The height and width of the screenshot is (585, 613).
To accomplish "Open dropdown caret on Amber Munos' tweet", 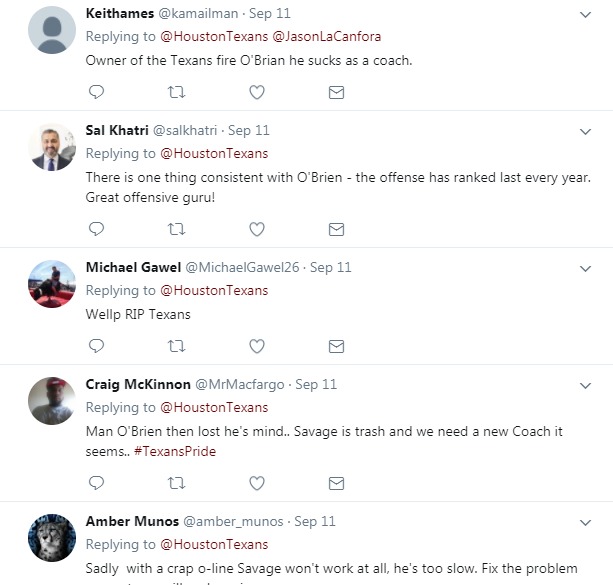I will (x=586, y=522).
